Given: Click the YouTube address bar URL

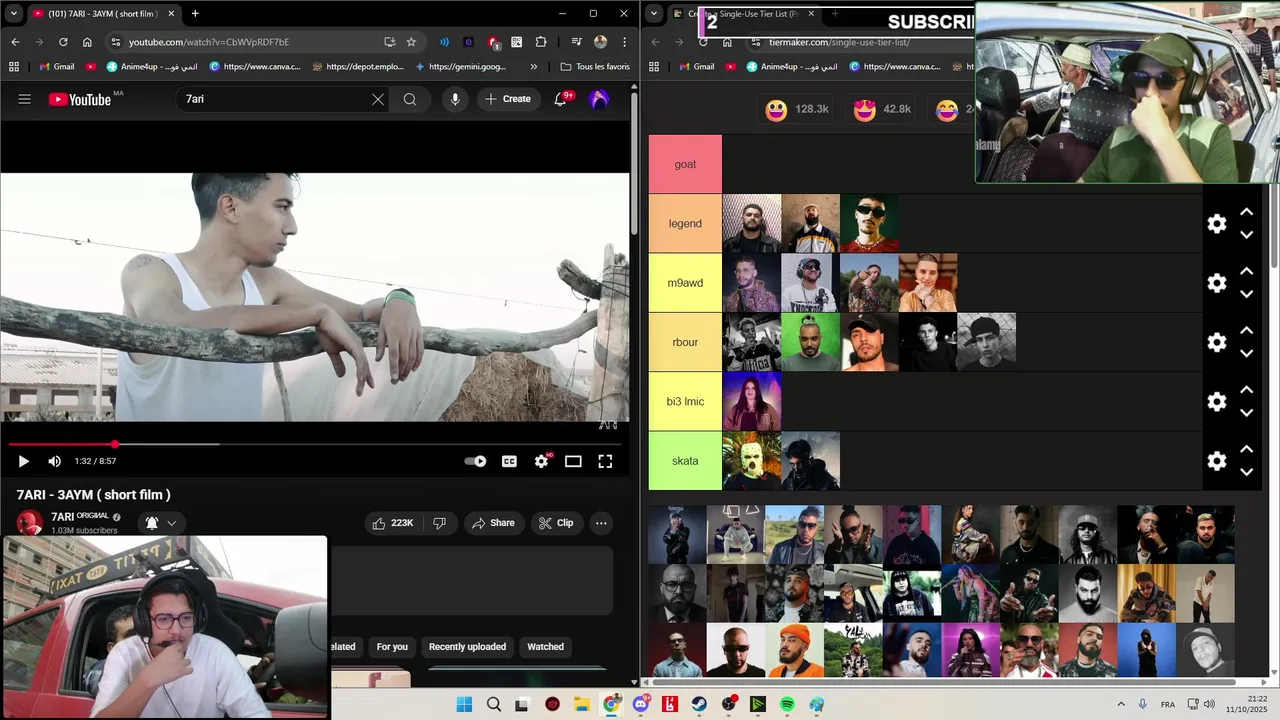Looking at the screenshot, I should [x=209, y=42].
